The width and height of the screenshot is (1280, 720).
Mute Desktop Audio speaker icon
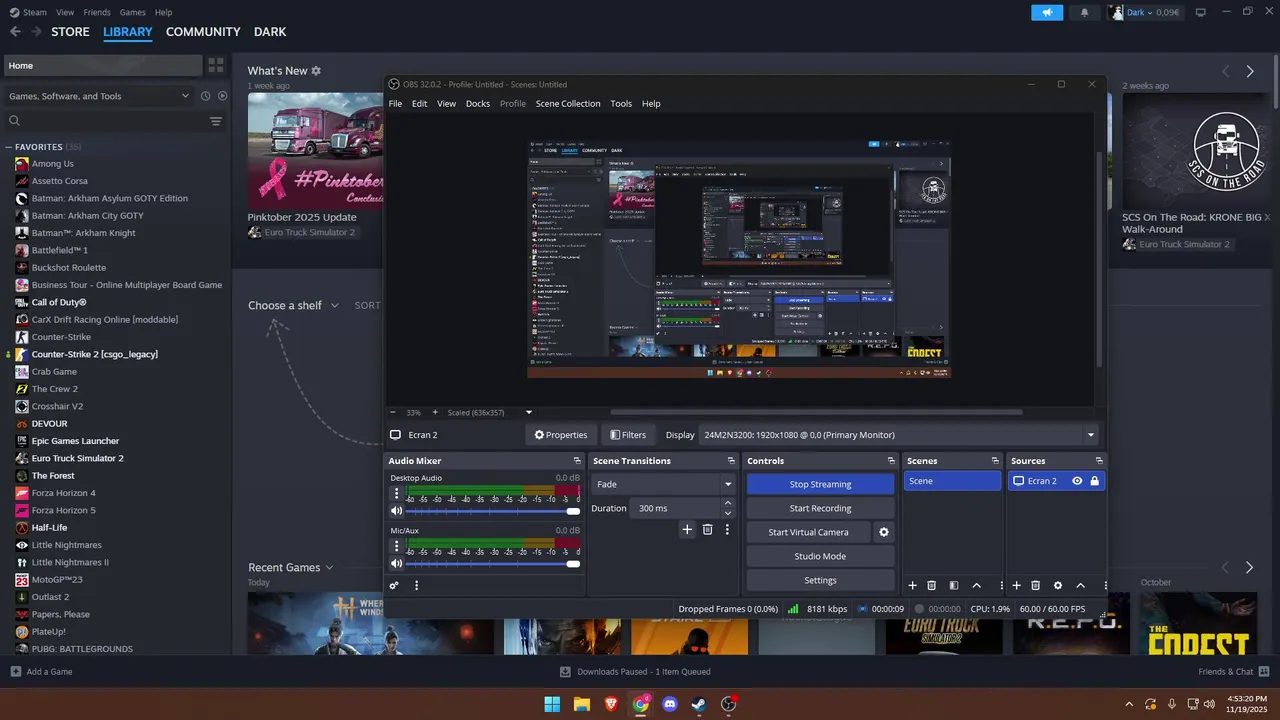pos(396,511)
